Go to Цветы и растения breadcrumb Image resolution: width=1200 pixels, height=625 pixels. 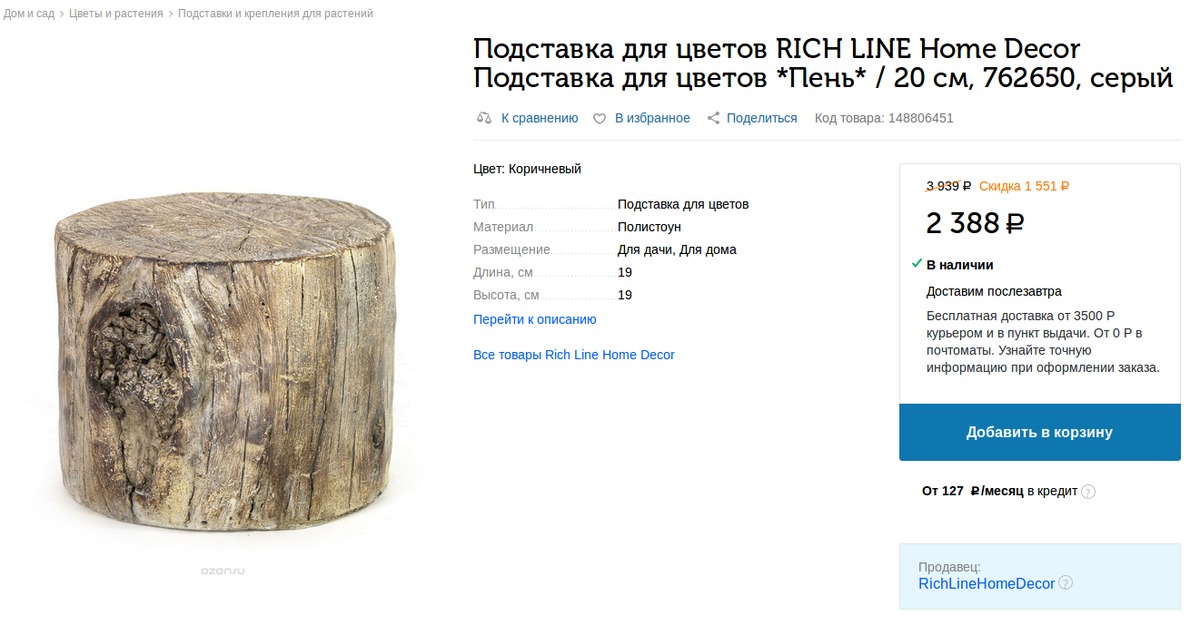click(116, 14)
